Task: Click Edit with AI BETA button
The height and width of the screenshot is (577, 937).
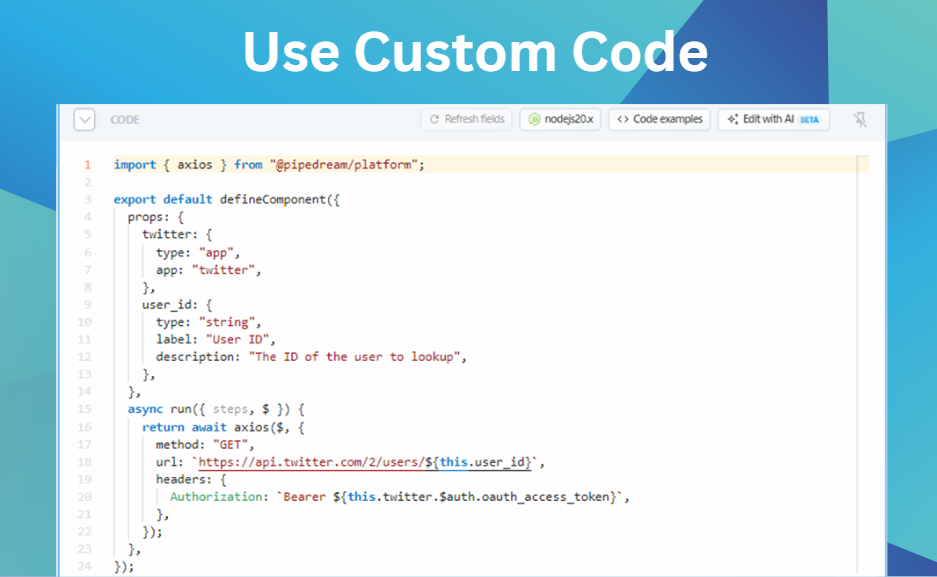Action: pos(773,119)
